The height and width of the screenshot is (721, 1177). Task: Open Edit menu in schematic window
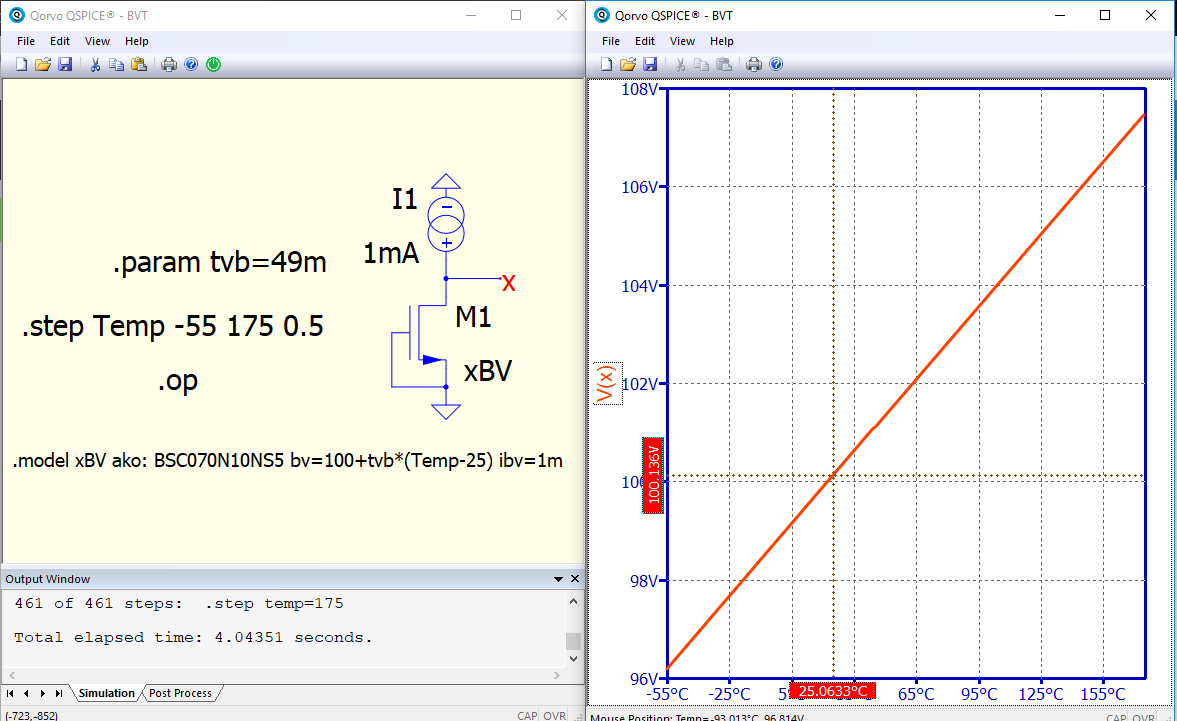[x=59, y=41]
